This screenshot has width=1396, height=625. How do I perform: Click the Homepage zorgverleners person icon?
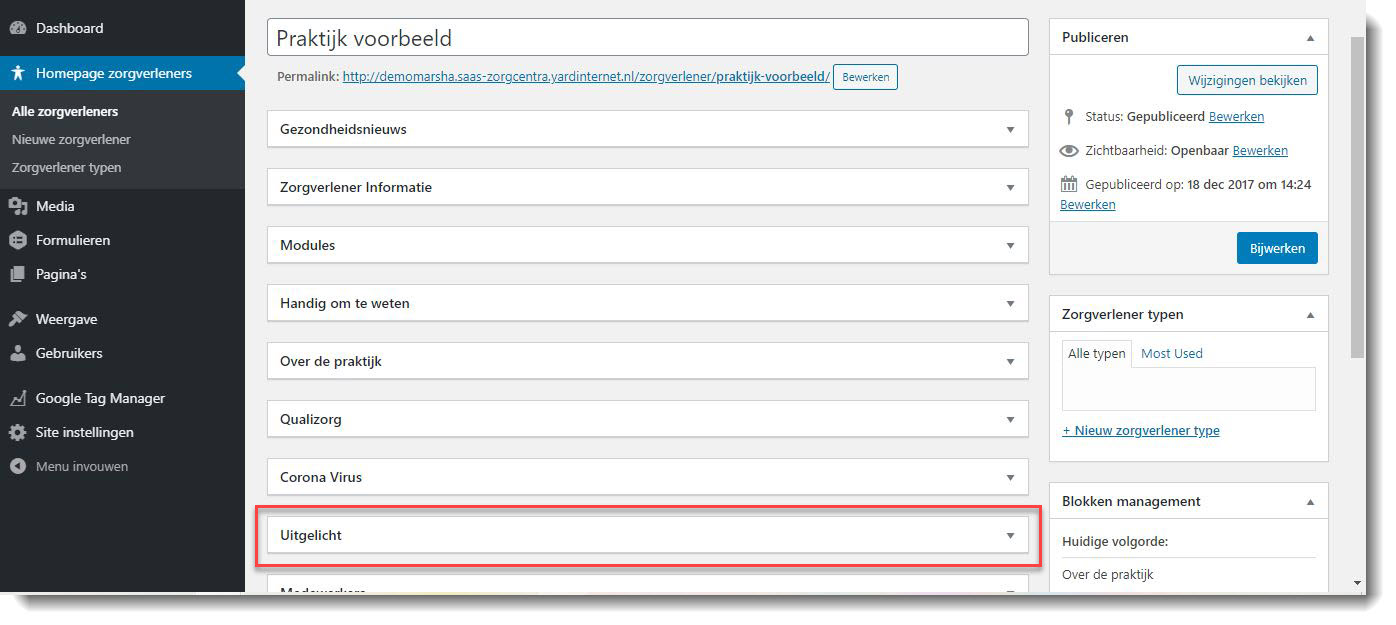pos(17,73)
